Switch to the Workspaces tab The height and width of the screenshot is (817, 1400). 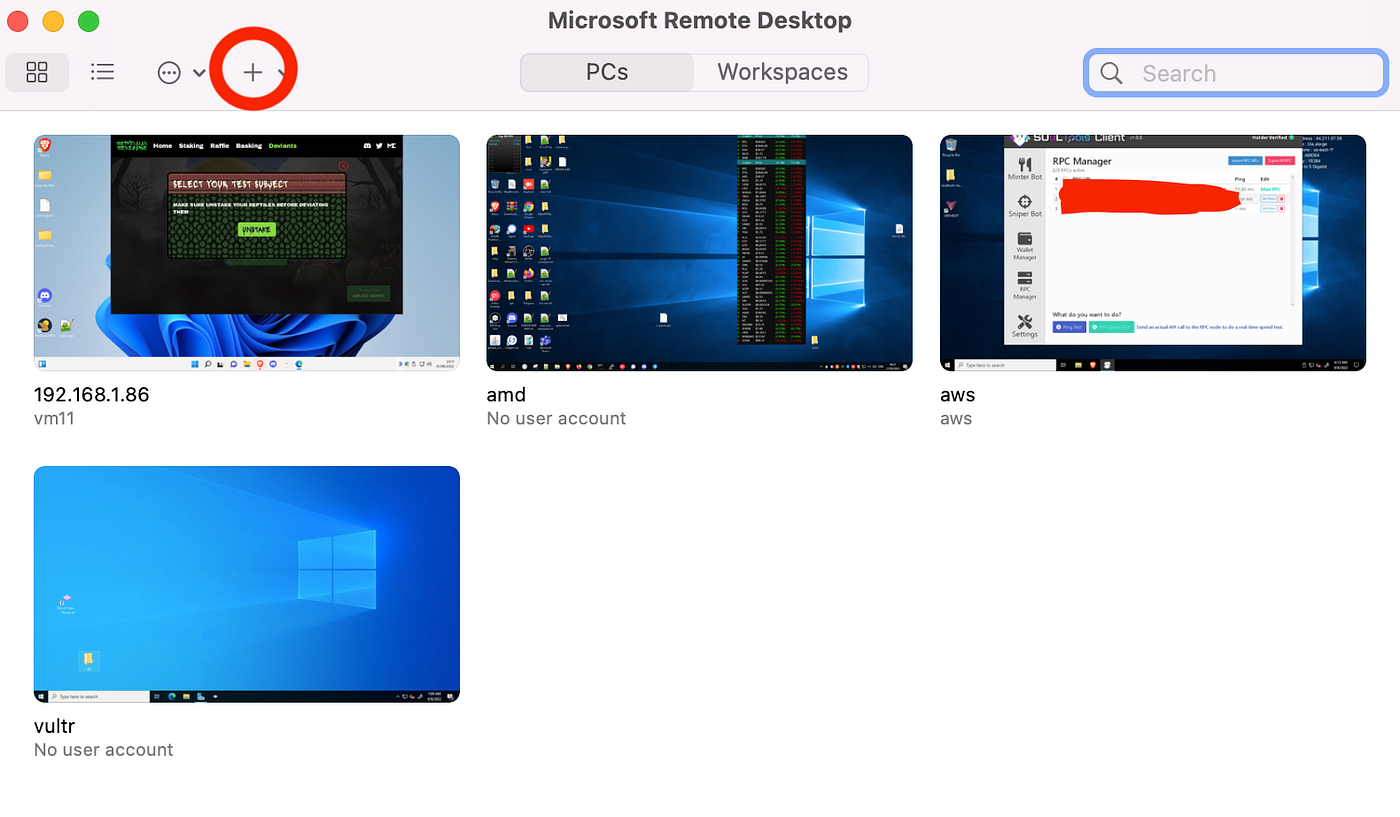tap(782, 72)
